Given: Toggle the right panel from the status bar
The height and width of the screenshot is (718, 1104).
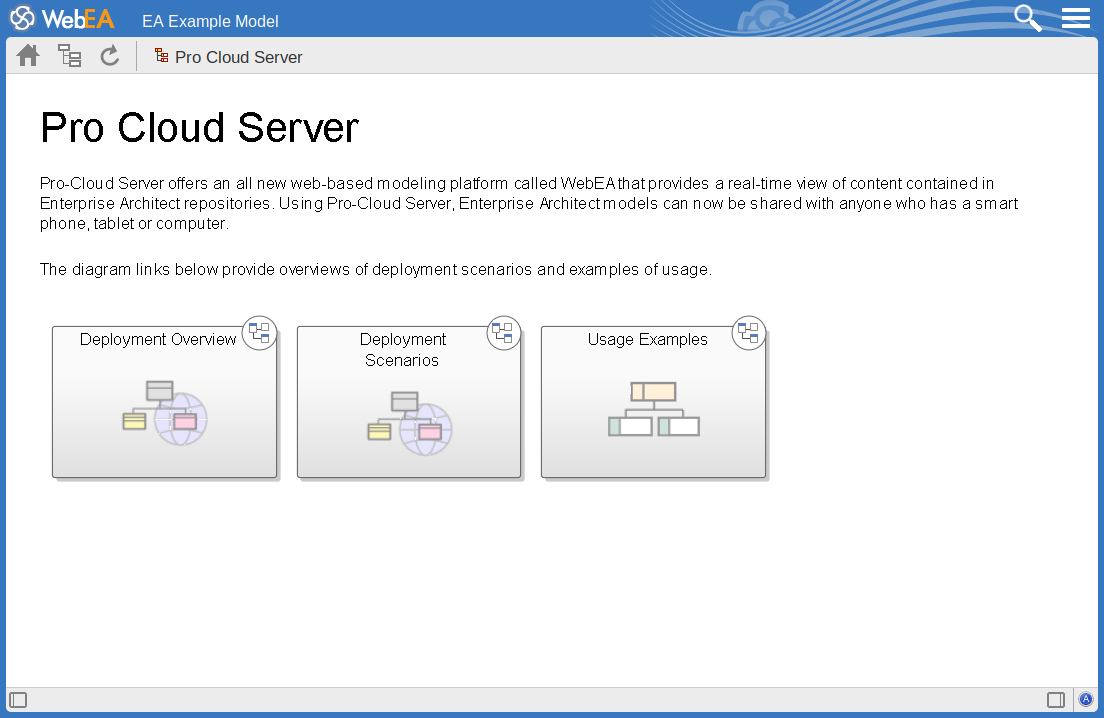Looking at the screenshot, I should coord(1057,699).
